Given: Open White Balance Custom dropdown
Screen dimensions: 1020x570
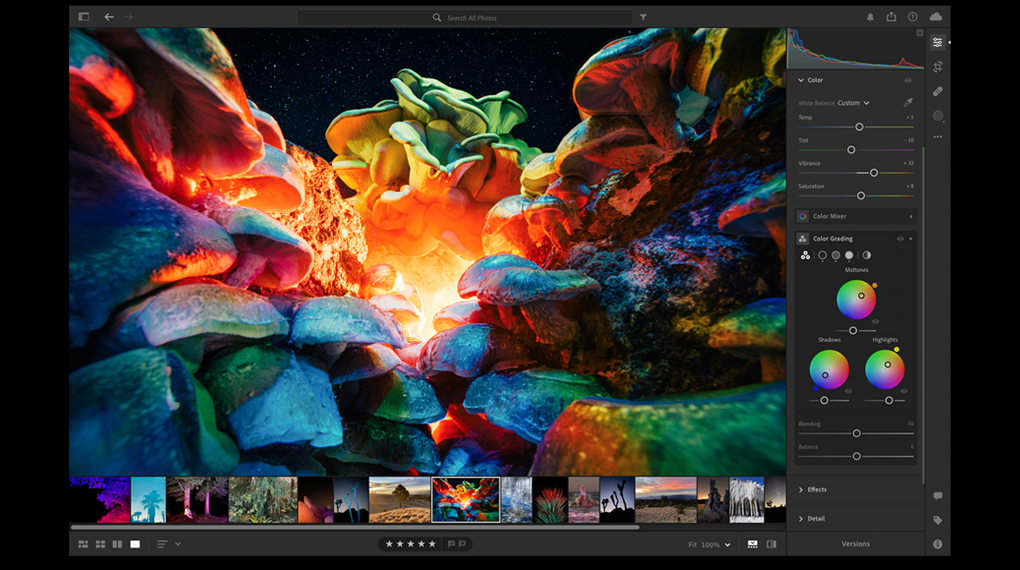Looking at the screenshot, I should tap(853, 103).
